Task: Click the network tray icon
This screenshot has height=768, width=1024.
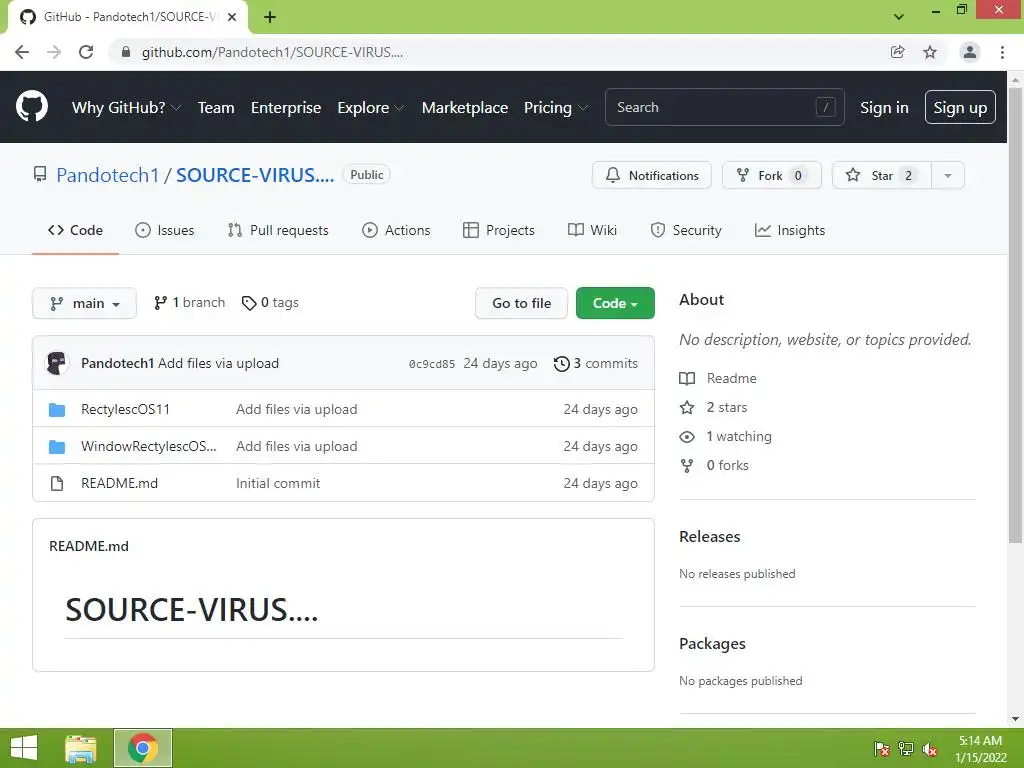Action: point(906,749)
